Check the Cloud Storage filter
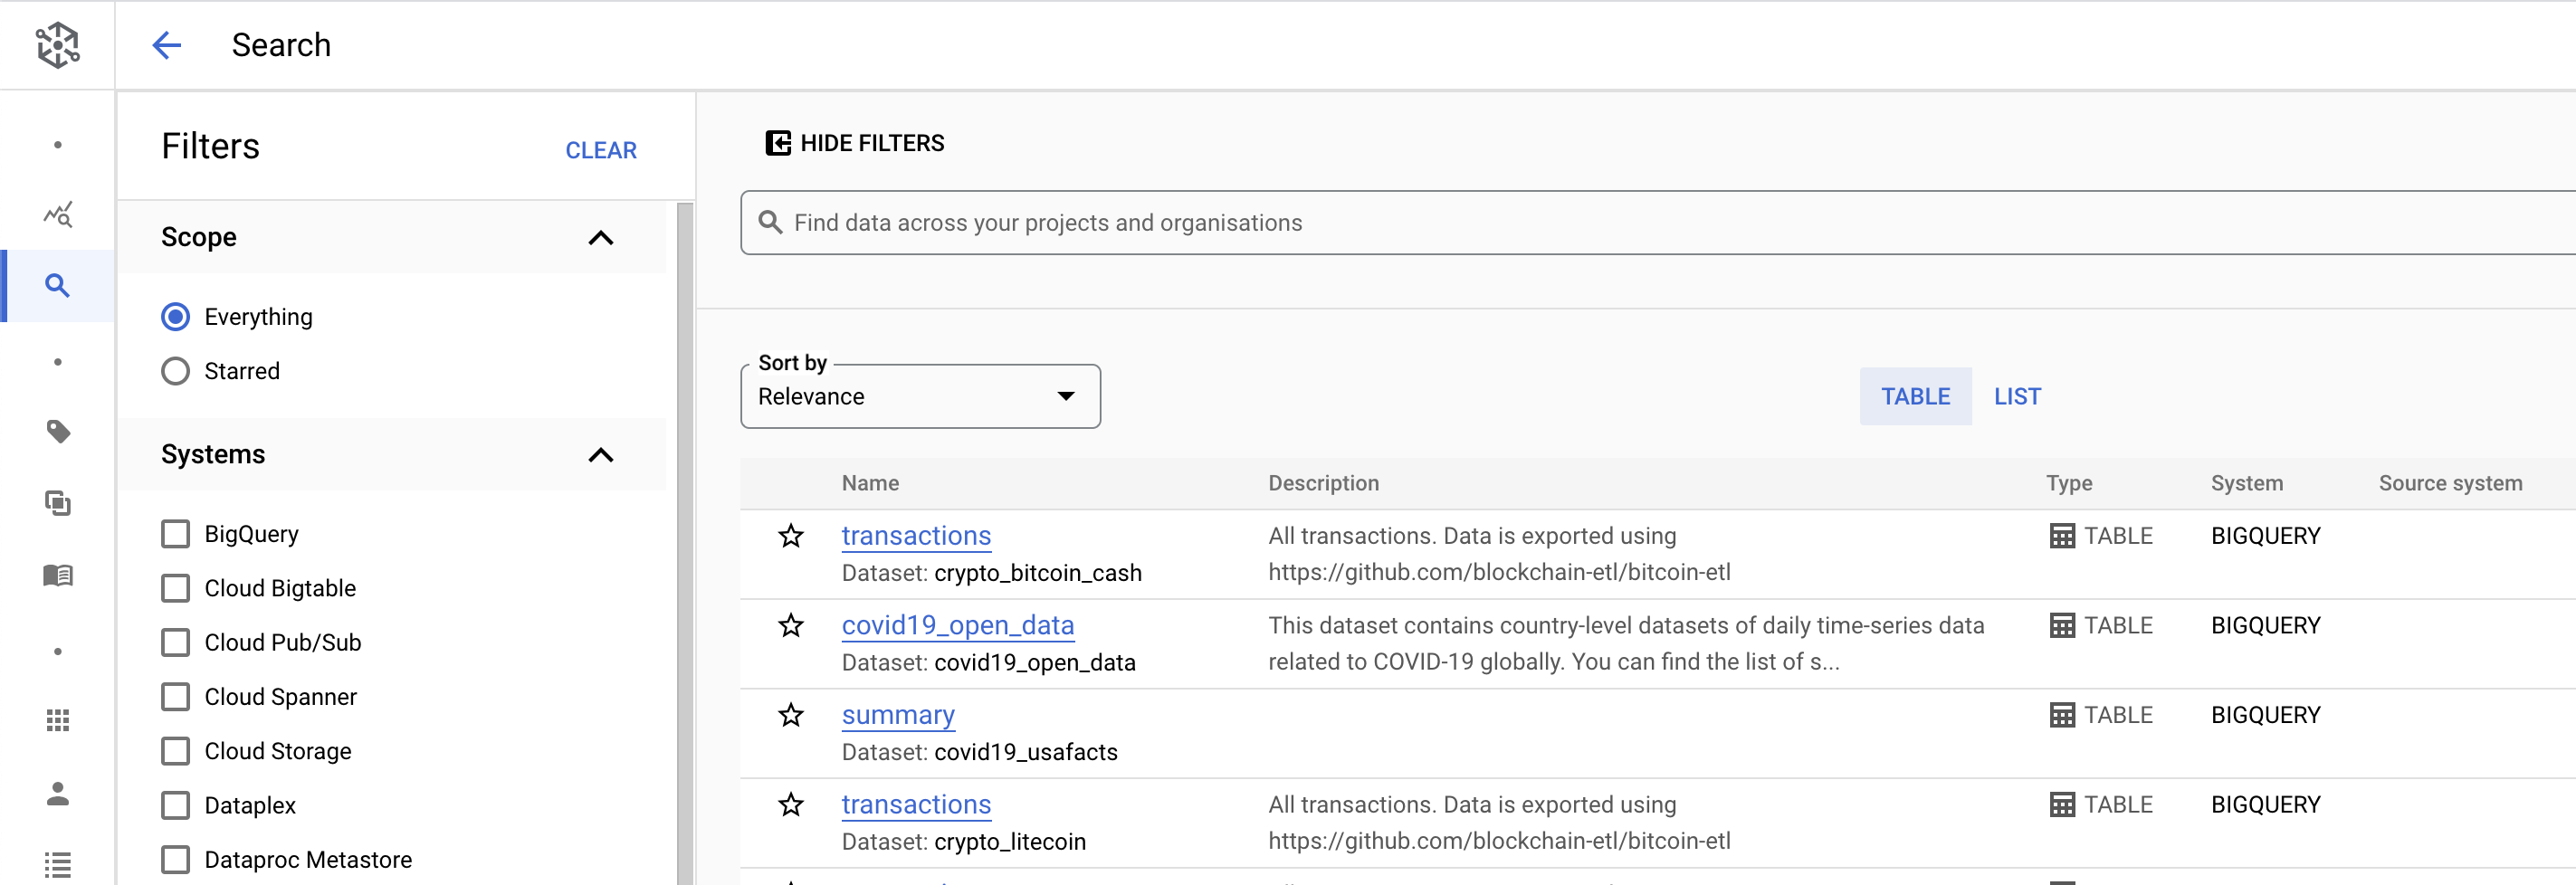The width and height of the screenshot is (2576, 885). coord(175,750)
